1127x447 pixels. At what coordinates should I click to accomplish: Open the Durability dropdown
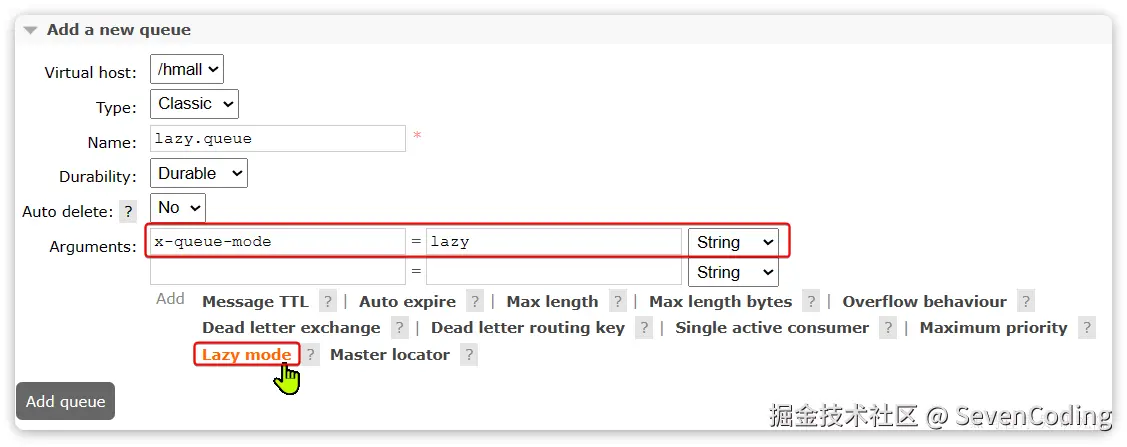199,173
